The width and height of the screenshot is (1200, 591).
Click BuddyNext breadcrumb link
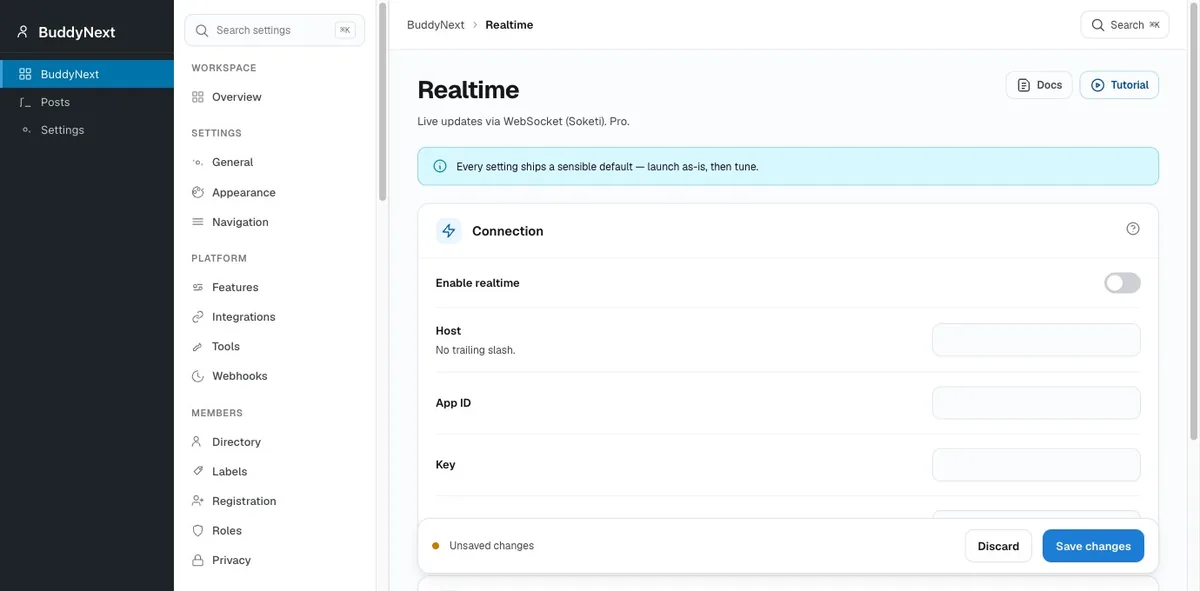(x=436, y=25)
